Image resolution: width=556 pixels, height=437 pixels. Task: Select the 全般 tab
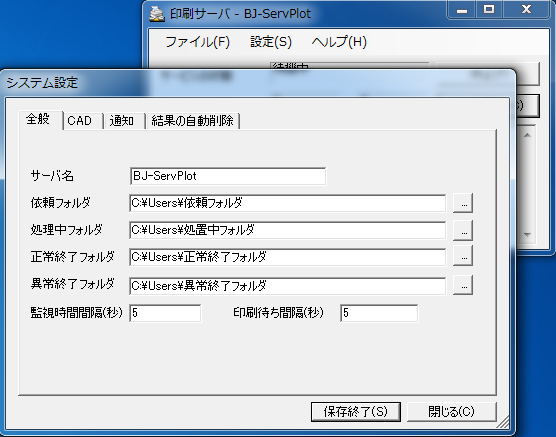[40, 120]
